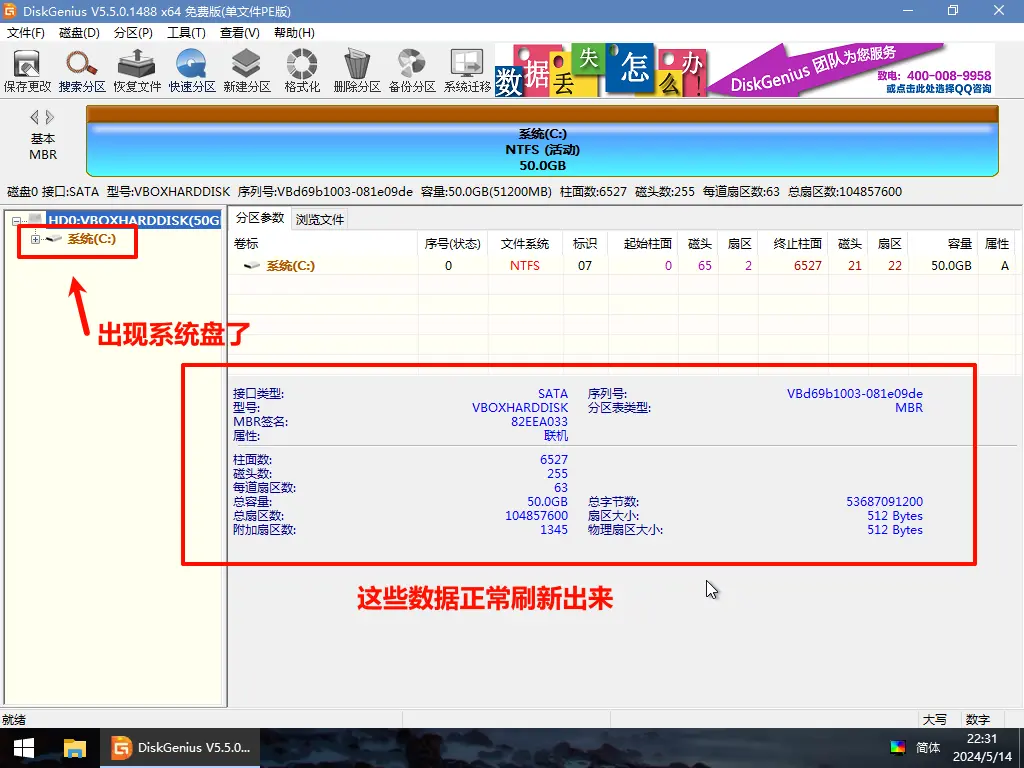
Task: Click the 终止柱面 column header
Action: 793,244
